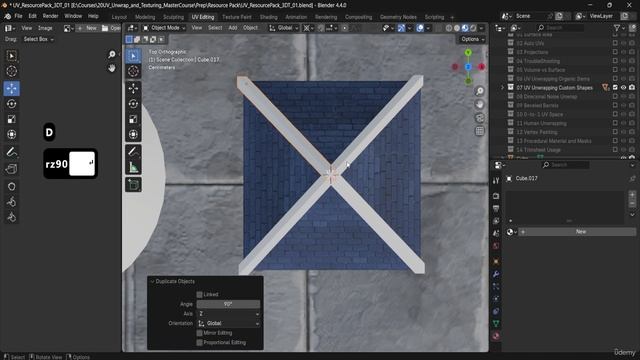This screenshot has height=360, width=640.
Task: Switch perspective/orthographic with the grid icon
Action: pos(480,131)
